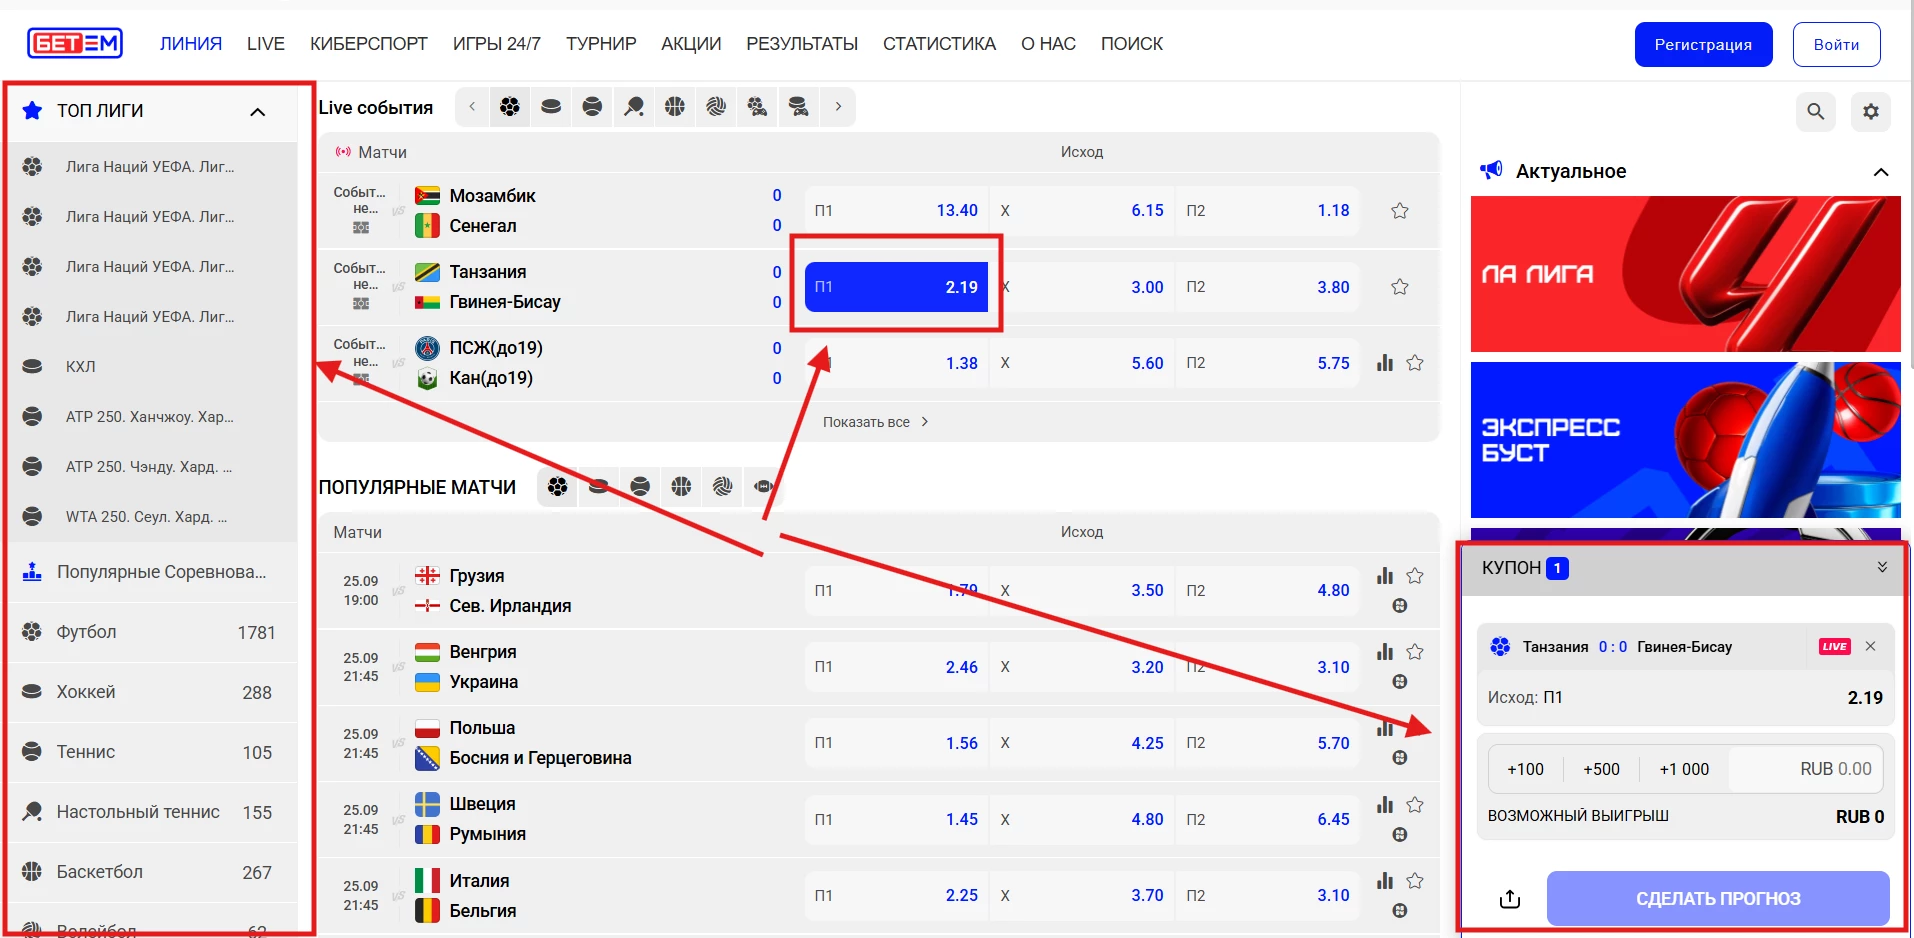The height and width of the screenshot is (938, 1914).
Task: Open the LIVE menu item
Action: pos(266,44)
